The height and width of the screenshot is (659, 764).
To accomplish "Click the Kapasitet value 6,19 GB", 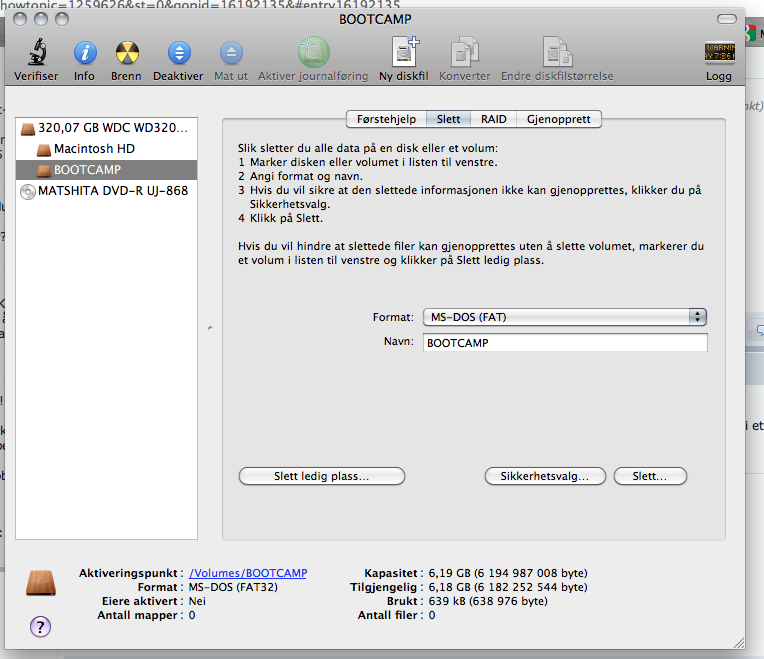I will [508, 573].
